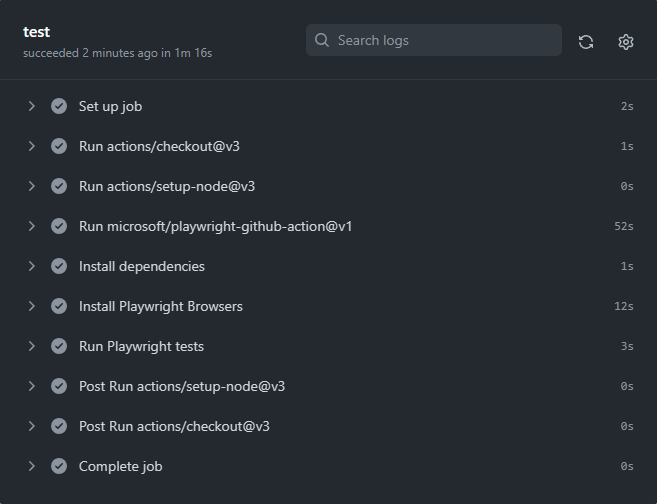This screenshot has height=504, width=657.
Task: Click the checkmark icon for Run Playwright tests
Action: click(x=59, y=346)
